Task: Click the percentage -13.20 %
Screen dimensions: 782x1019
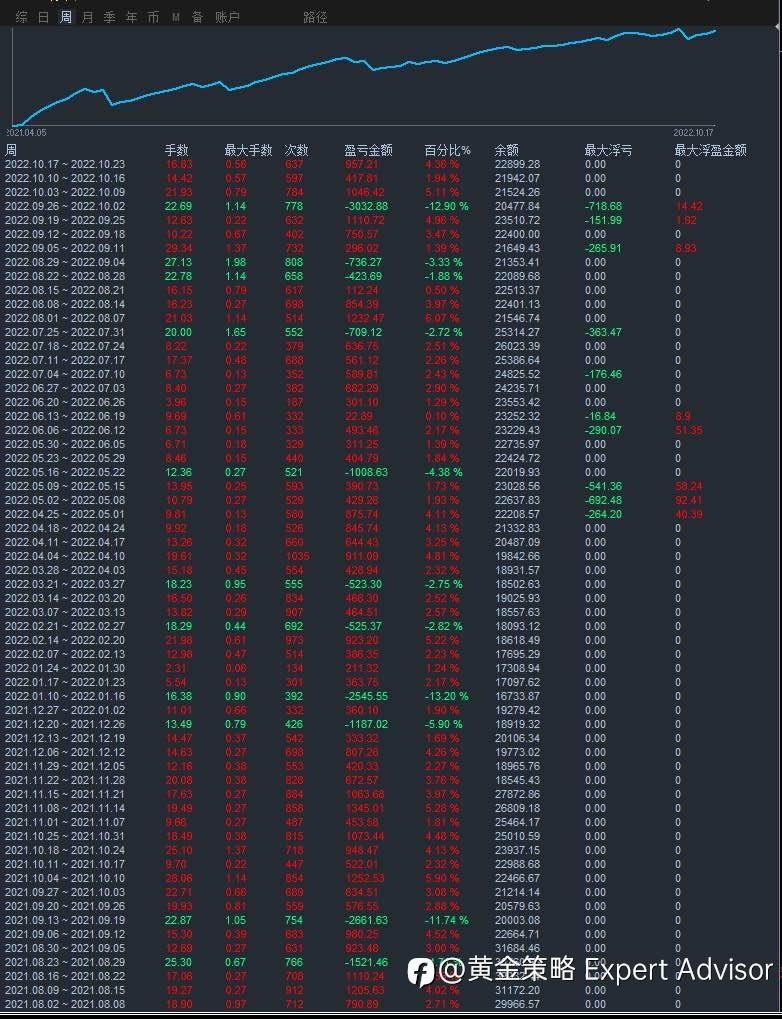Action: click(x=446, y=696)
